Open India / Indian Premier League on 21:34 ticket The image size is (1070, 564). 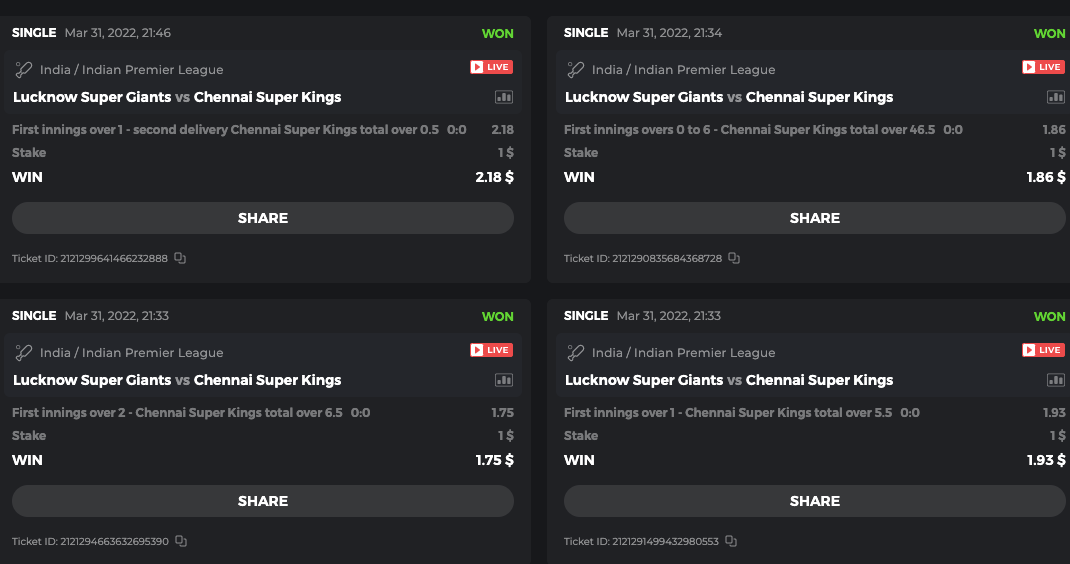pyautogui.click(x=683, y=70)
